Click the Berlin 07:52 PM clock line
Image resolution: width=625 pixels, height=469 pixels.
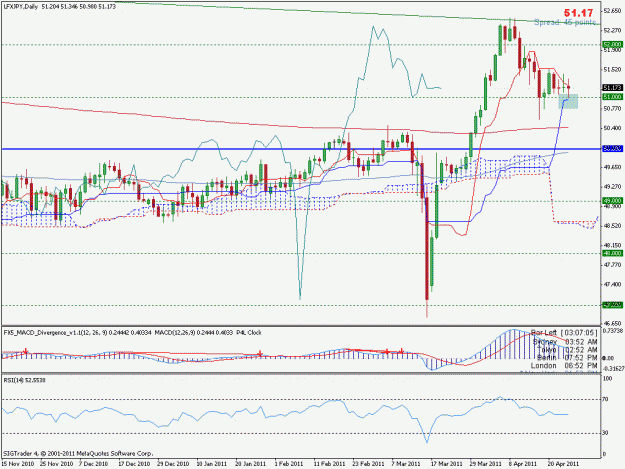tap(567, 358)
